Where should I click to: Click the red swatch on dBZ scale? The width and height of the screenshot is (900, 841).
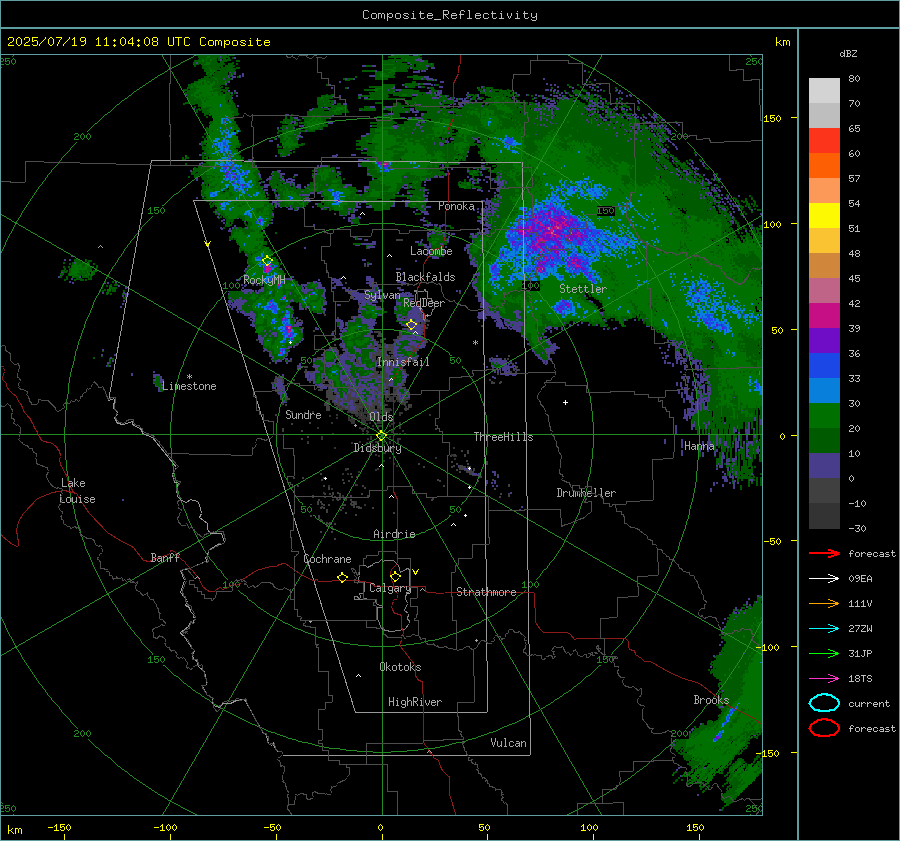(824, 141)
